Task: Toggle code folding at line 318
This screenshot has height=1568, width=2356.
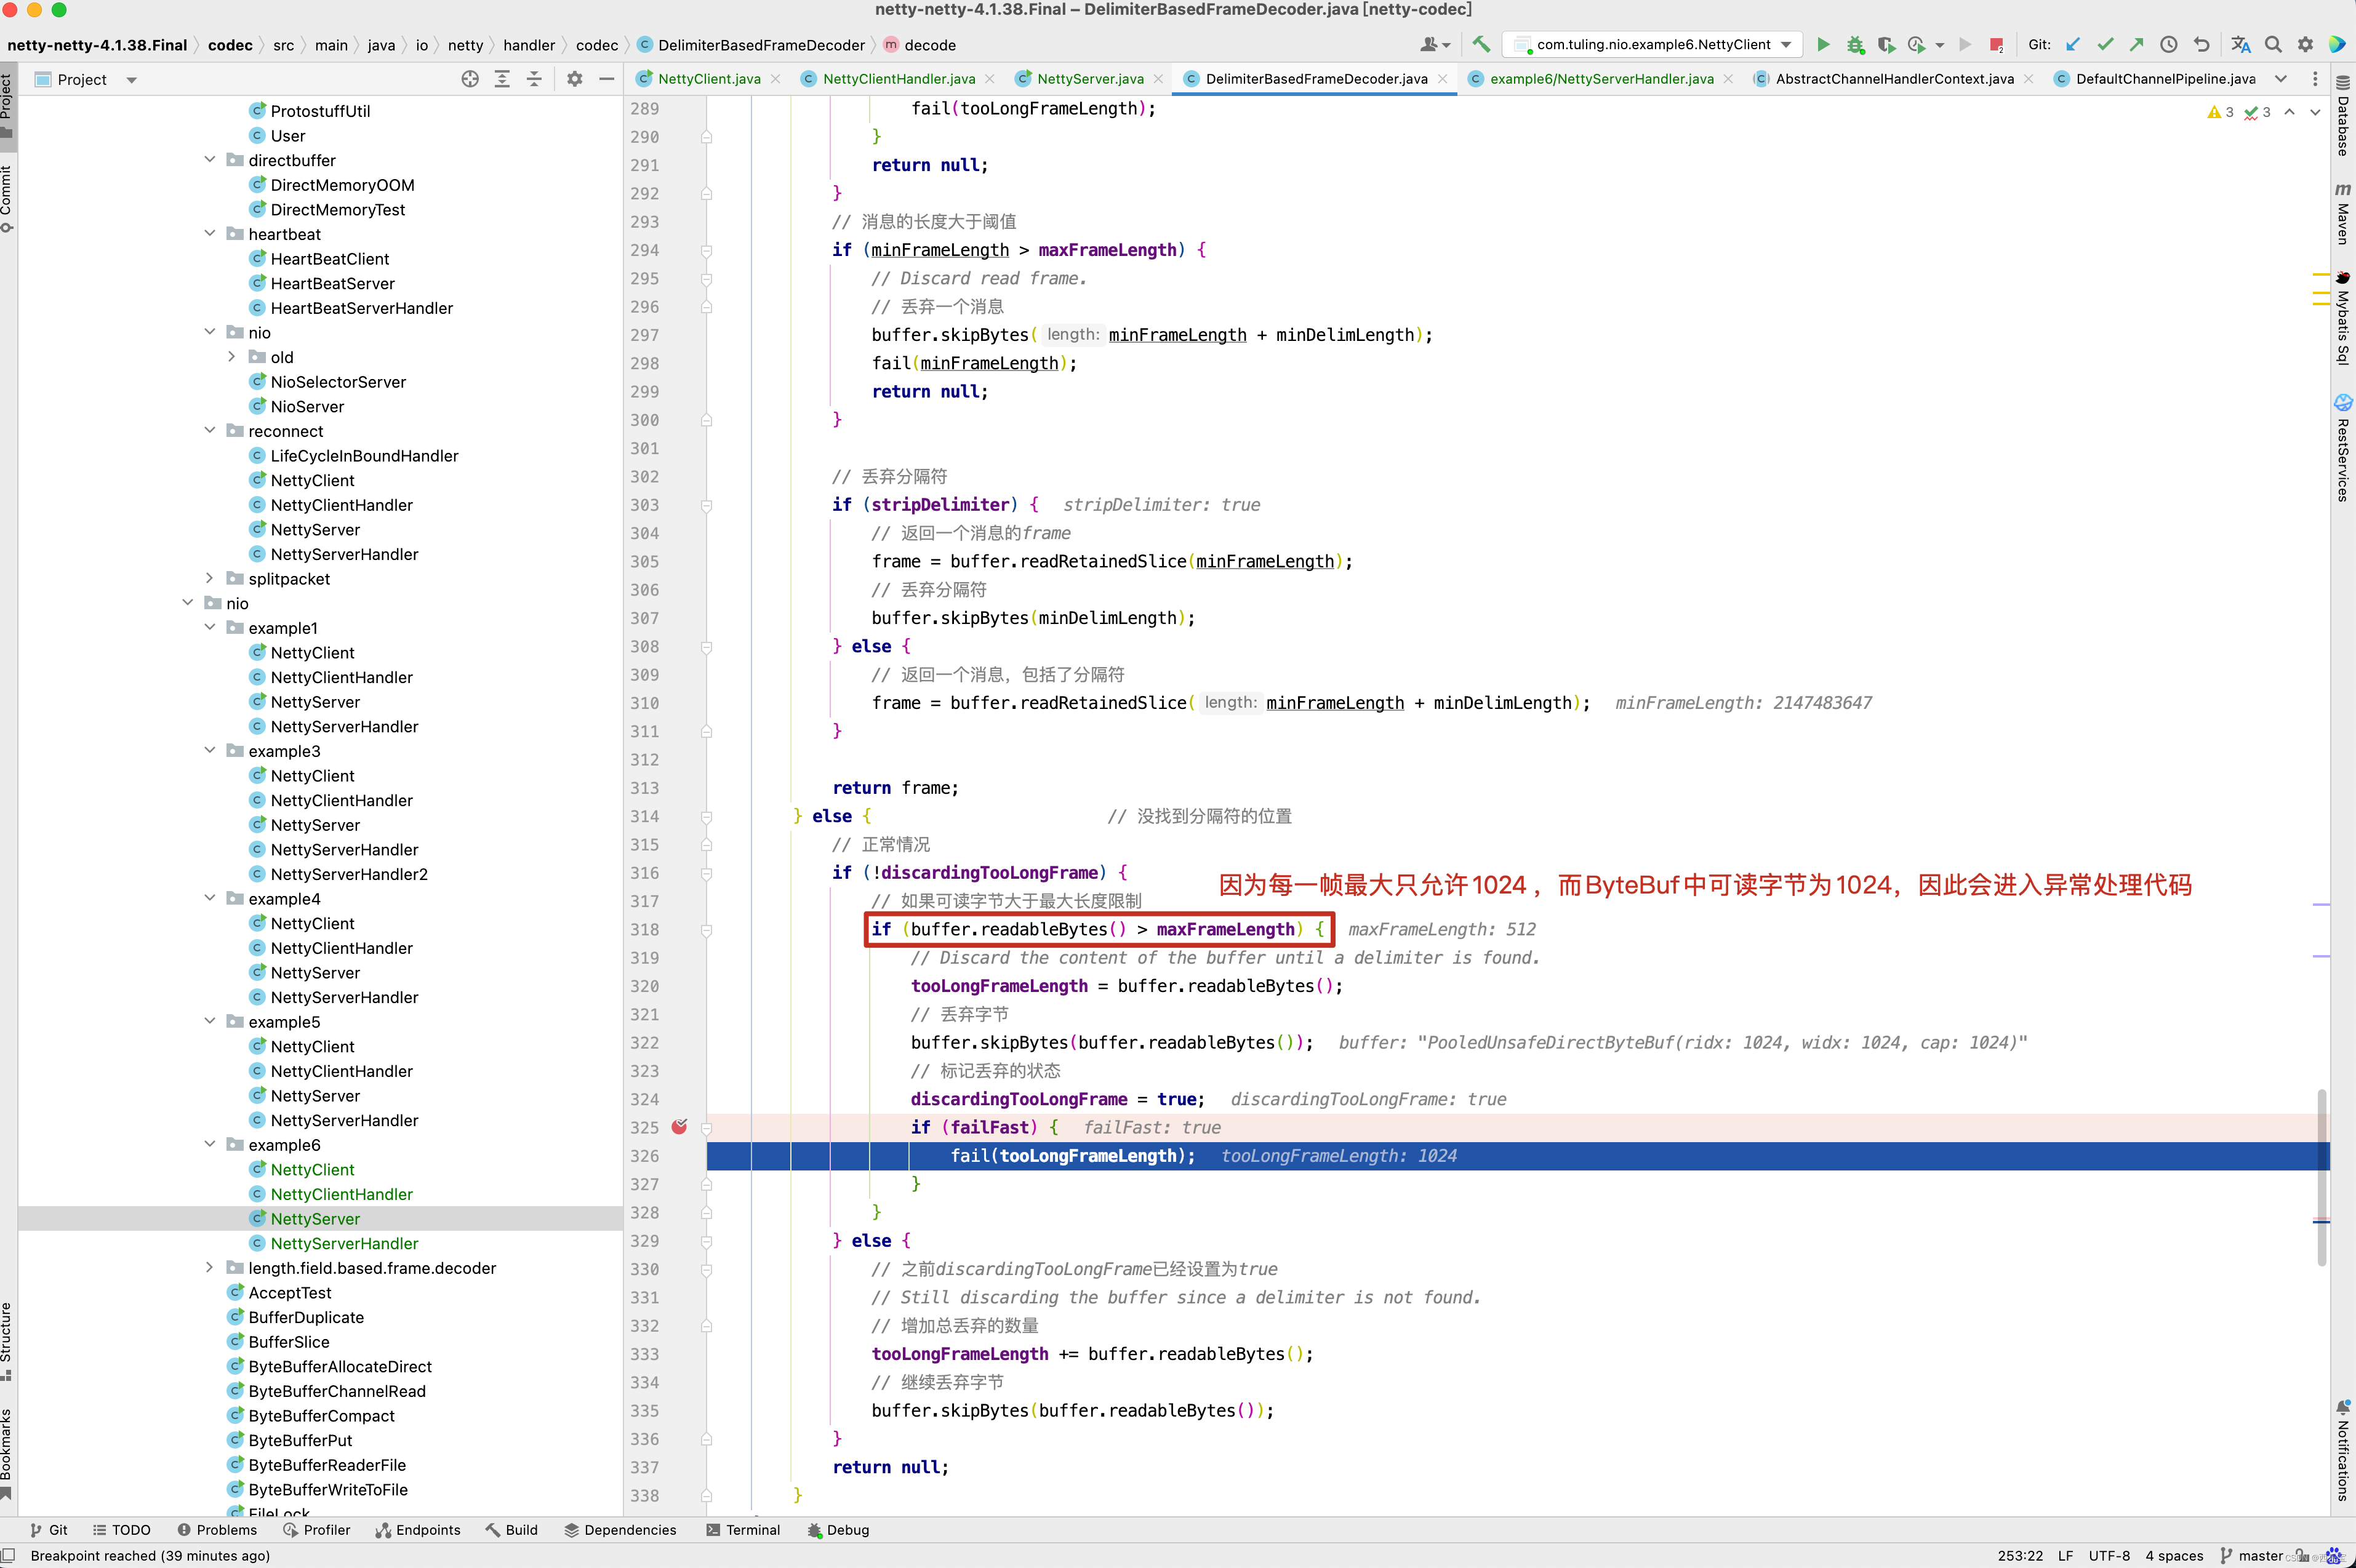Action: coord(706,930)
